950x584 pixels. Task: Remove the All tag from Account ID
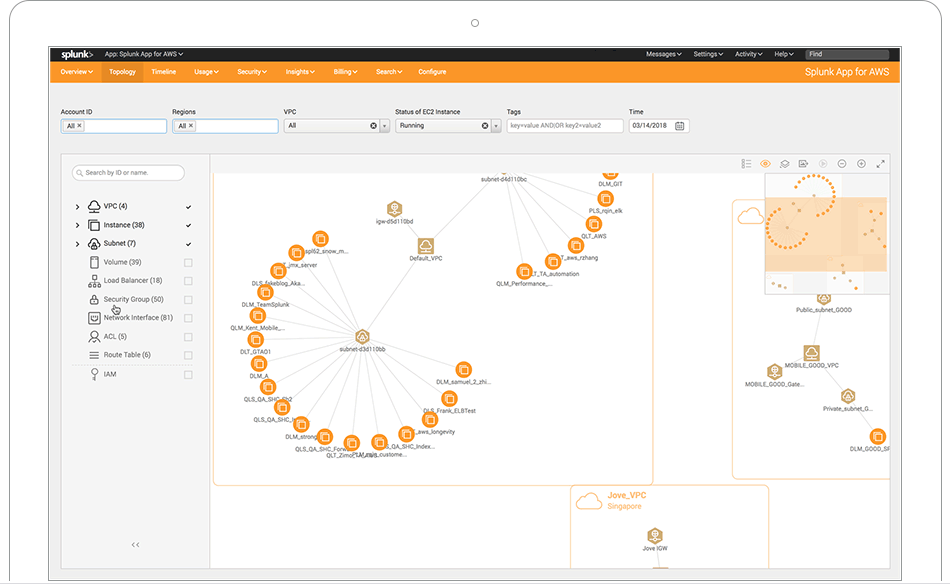coord(79,126)
